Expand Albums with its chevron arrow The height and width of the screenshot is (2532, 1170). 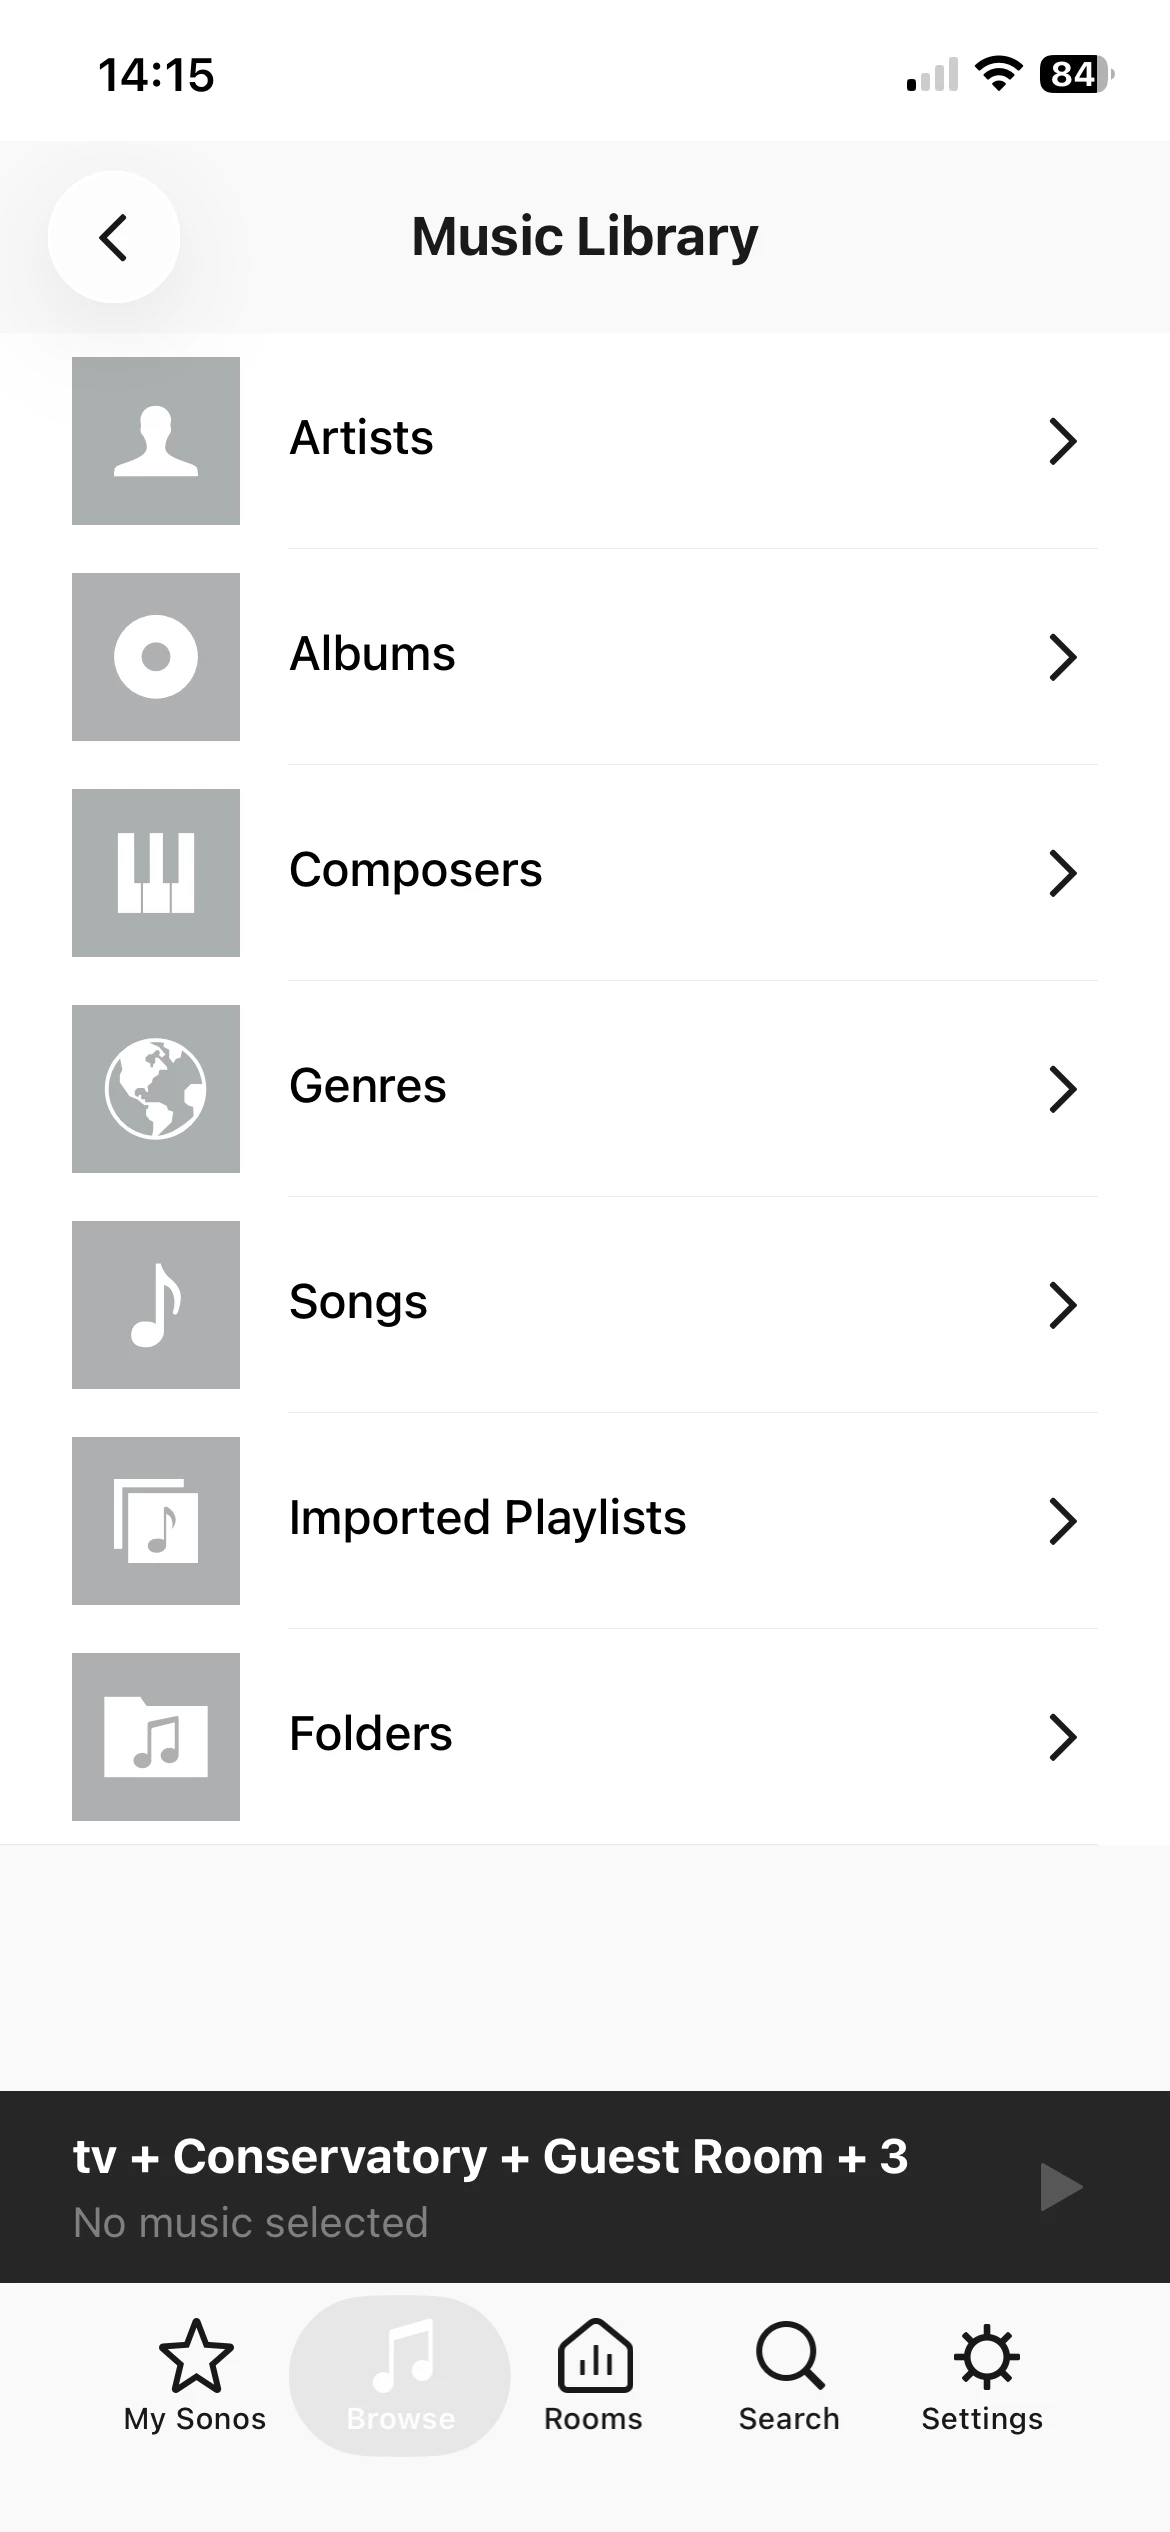pyautogui.click(x=1062, y=657)
